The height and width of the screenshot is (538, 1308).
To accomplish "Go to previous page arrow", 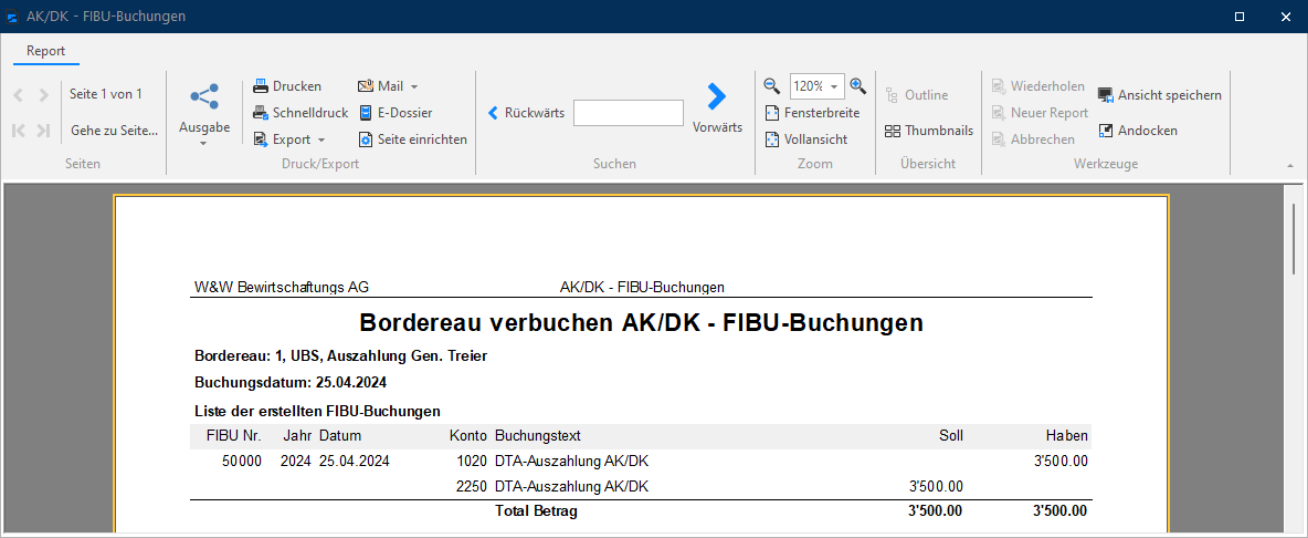I will tap(18, 95).
